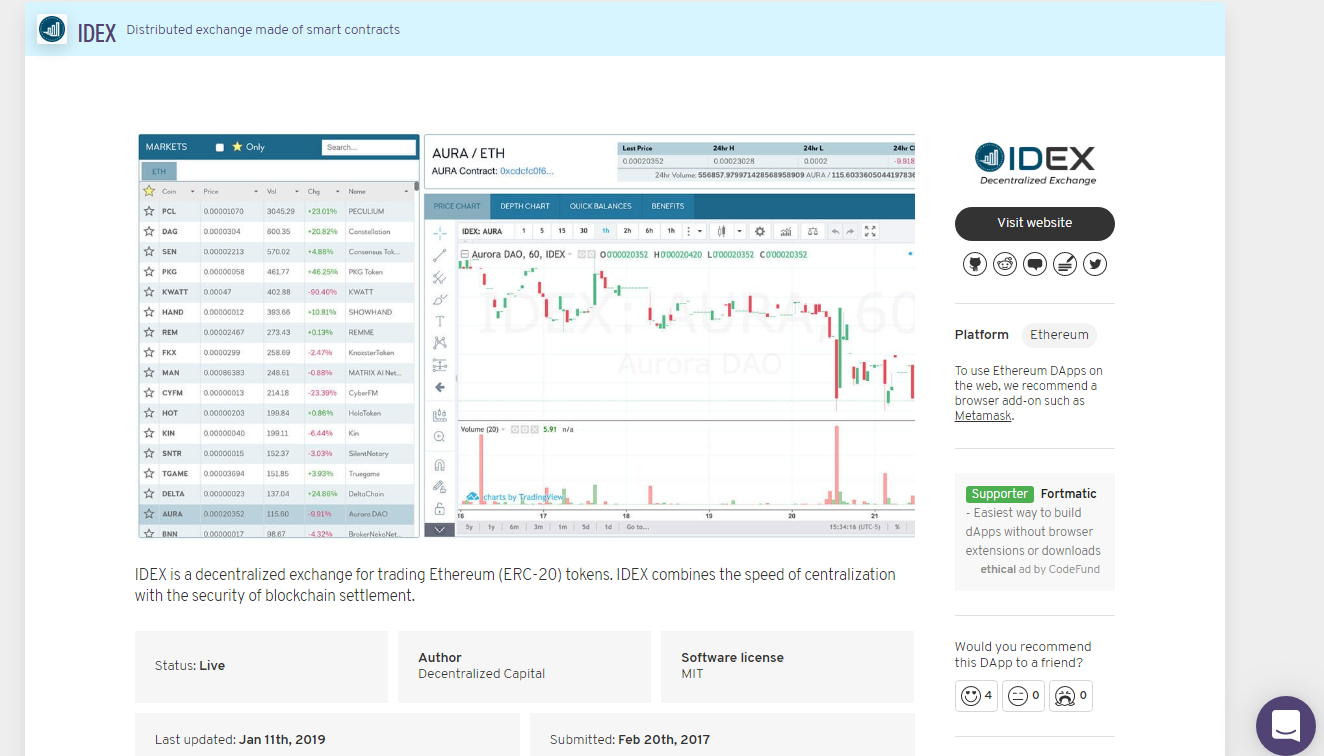Viewport: 1324px width, 756px height.
Task: Select the pitchfork drawing tool in chart
Action: point(439,277)
